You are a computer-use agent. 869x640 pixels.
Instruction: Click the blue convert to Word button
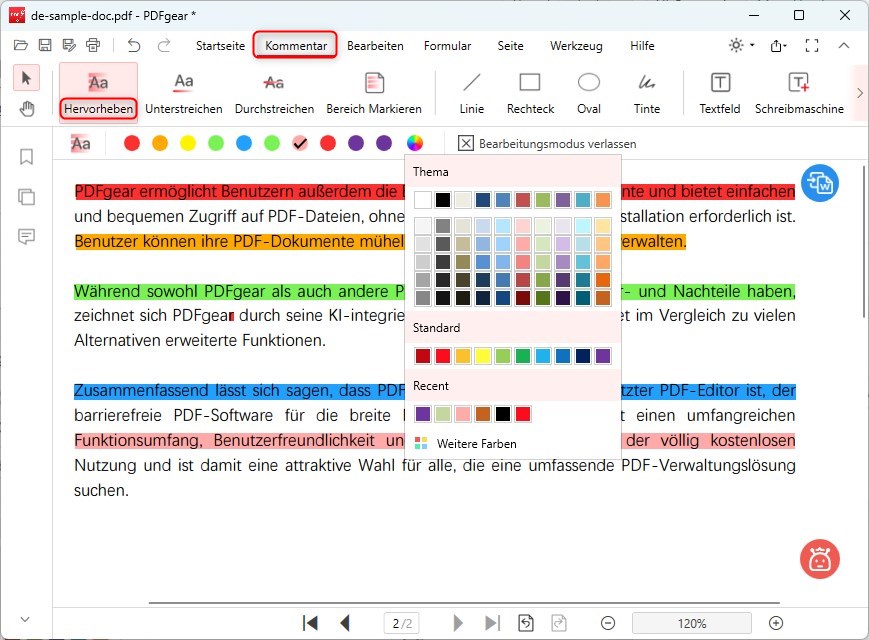click(x=820, y=183)
